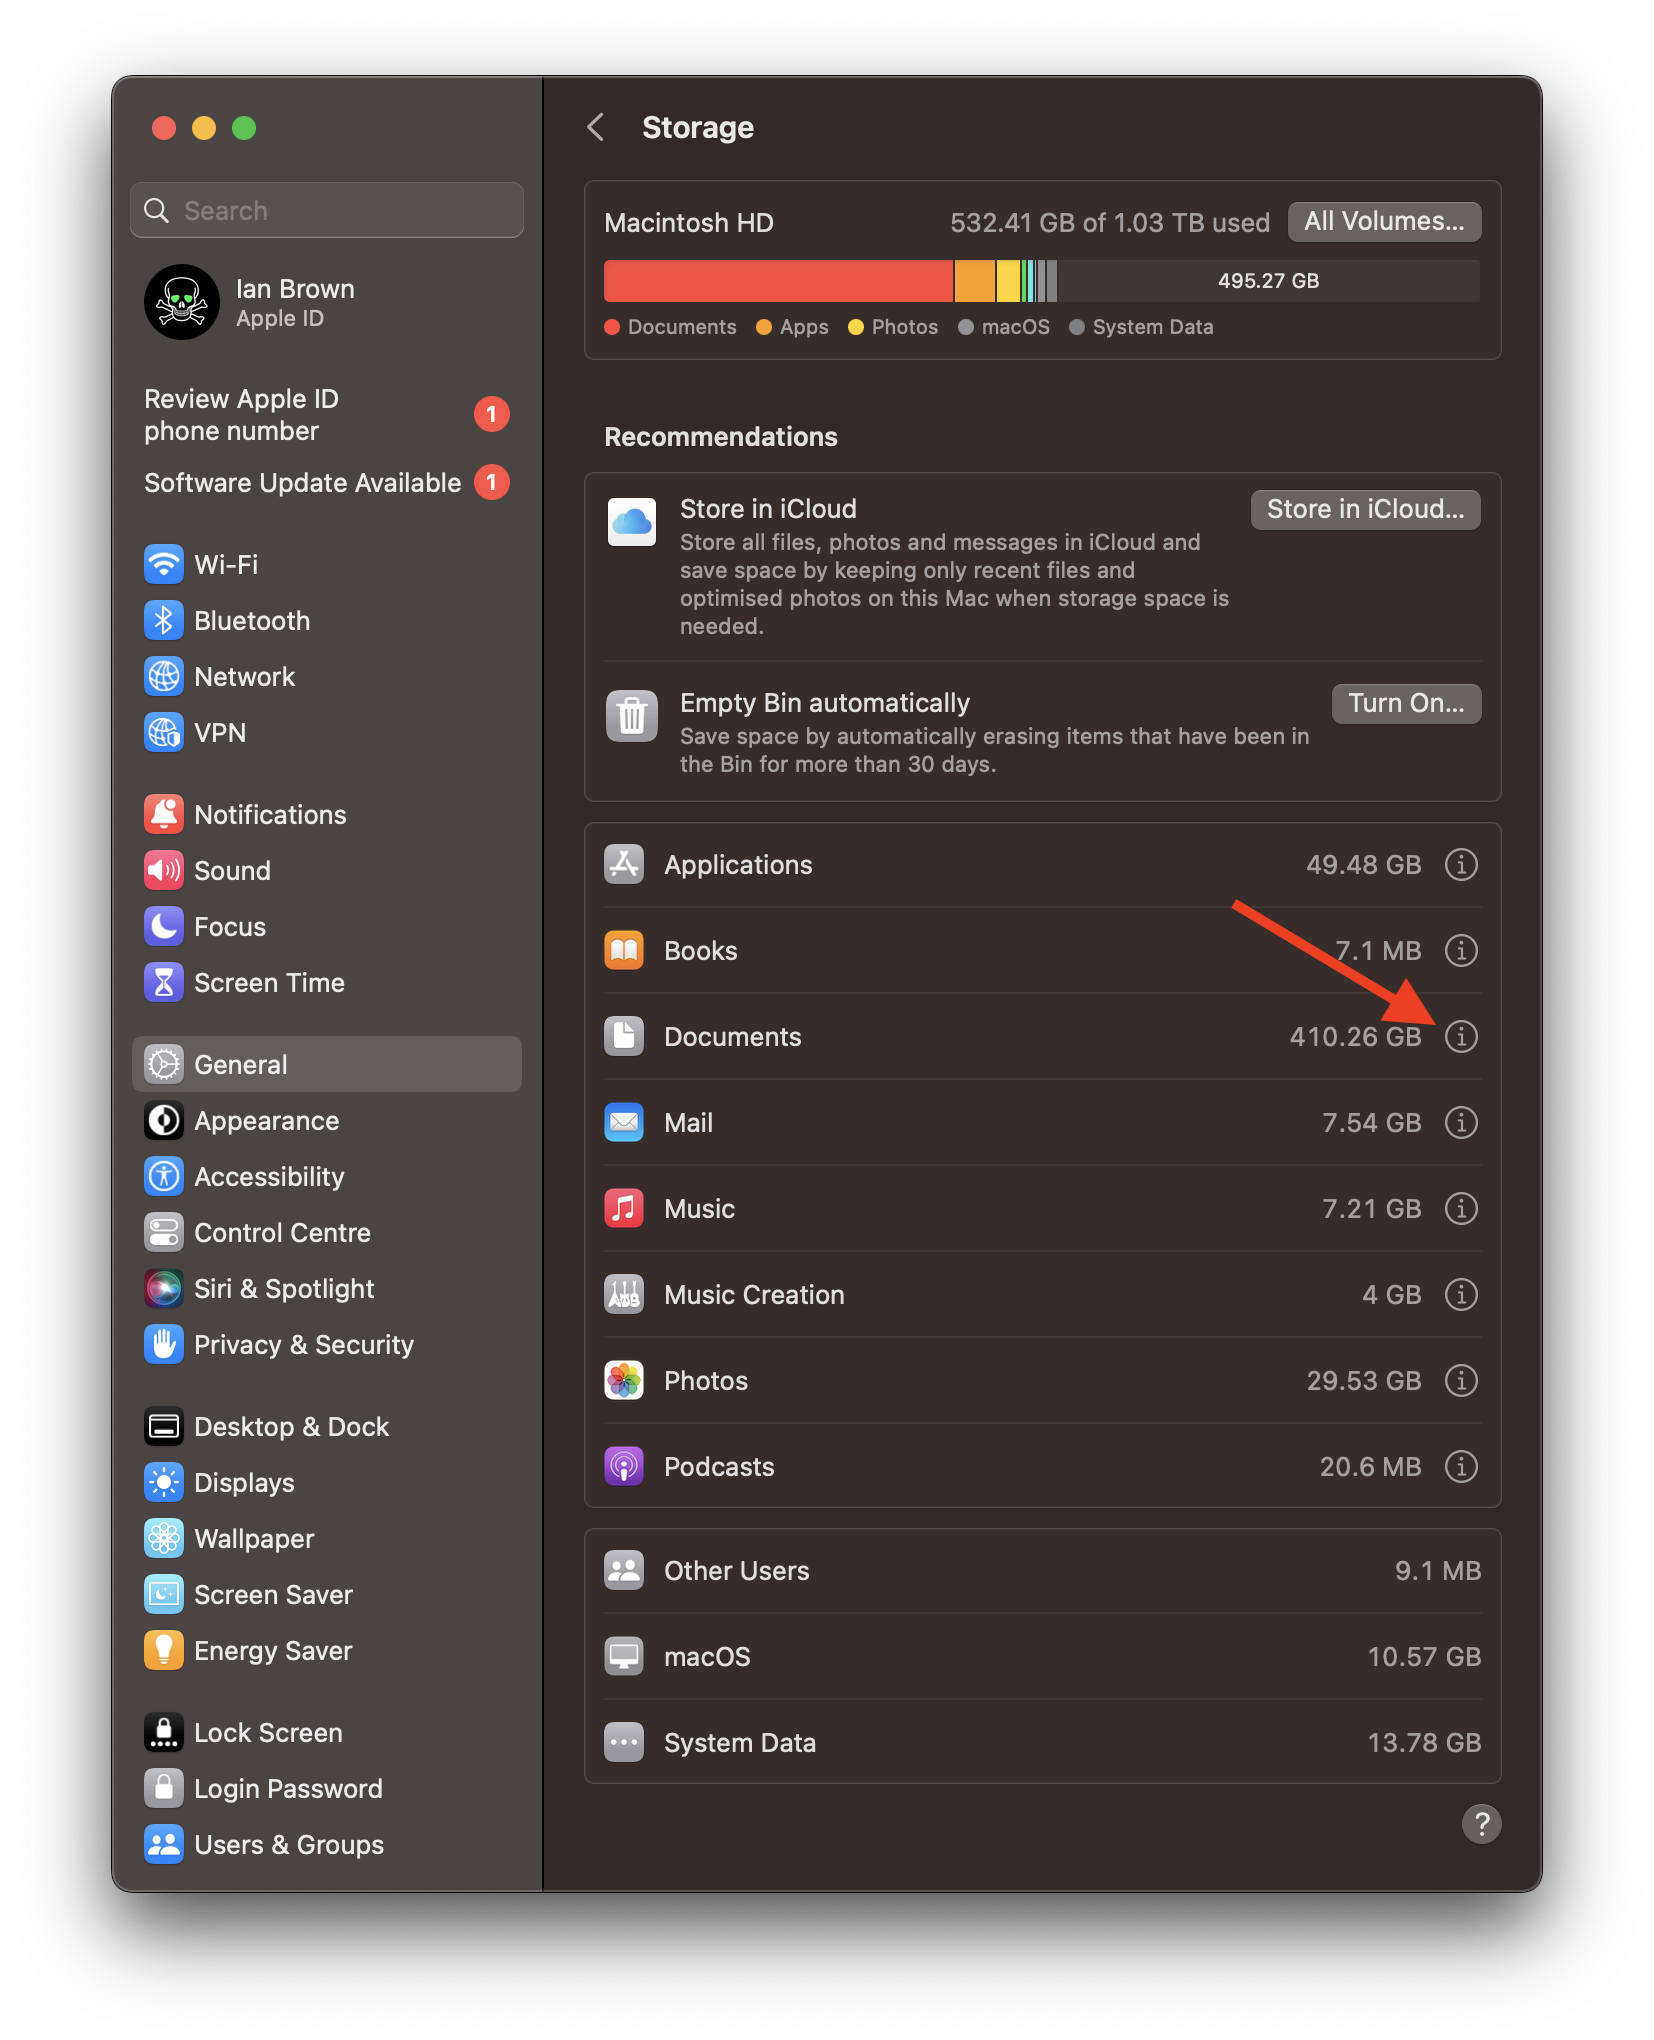Open Login Password settings
1654x2040 pixels.
click(326, 1789)
